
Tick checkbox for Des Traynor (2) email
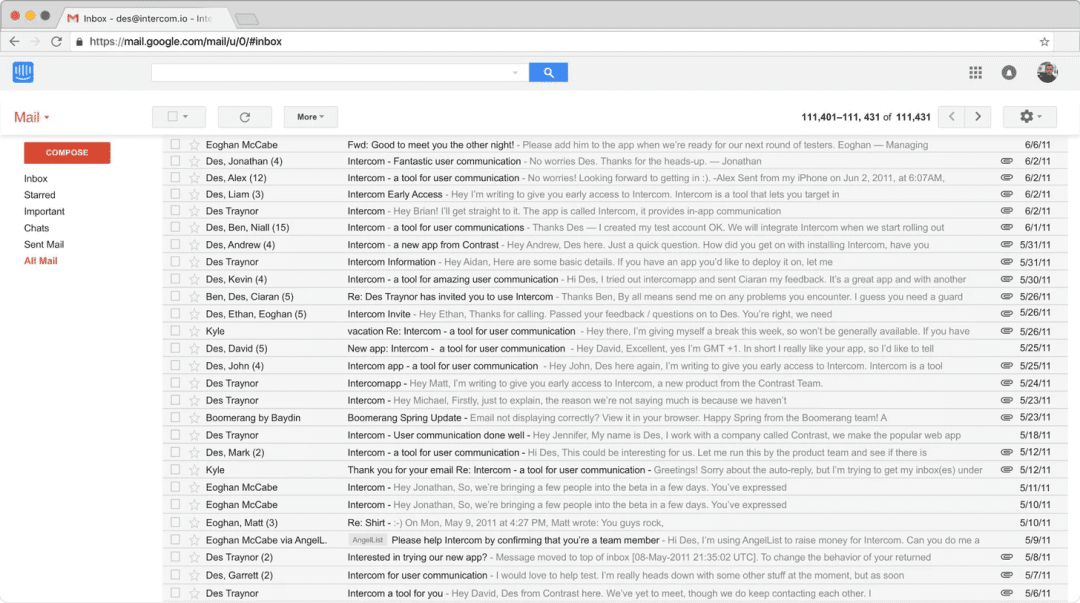pos(175,557)
